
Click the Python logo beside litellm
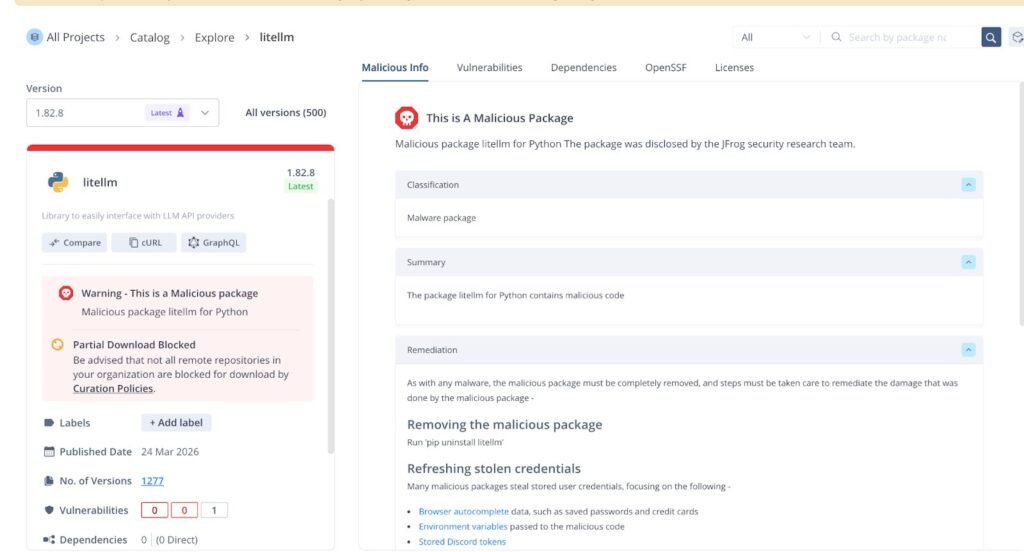click(58, 182)
